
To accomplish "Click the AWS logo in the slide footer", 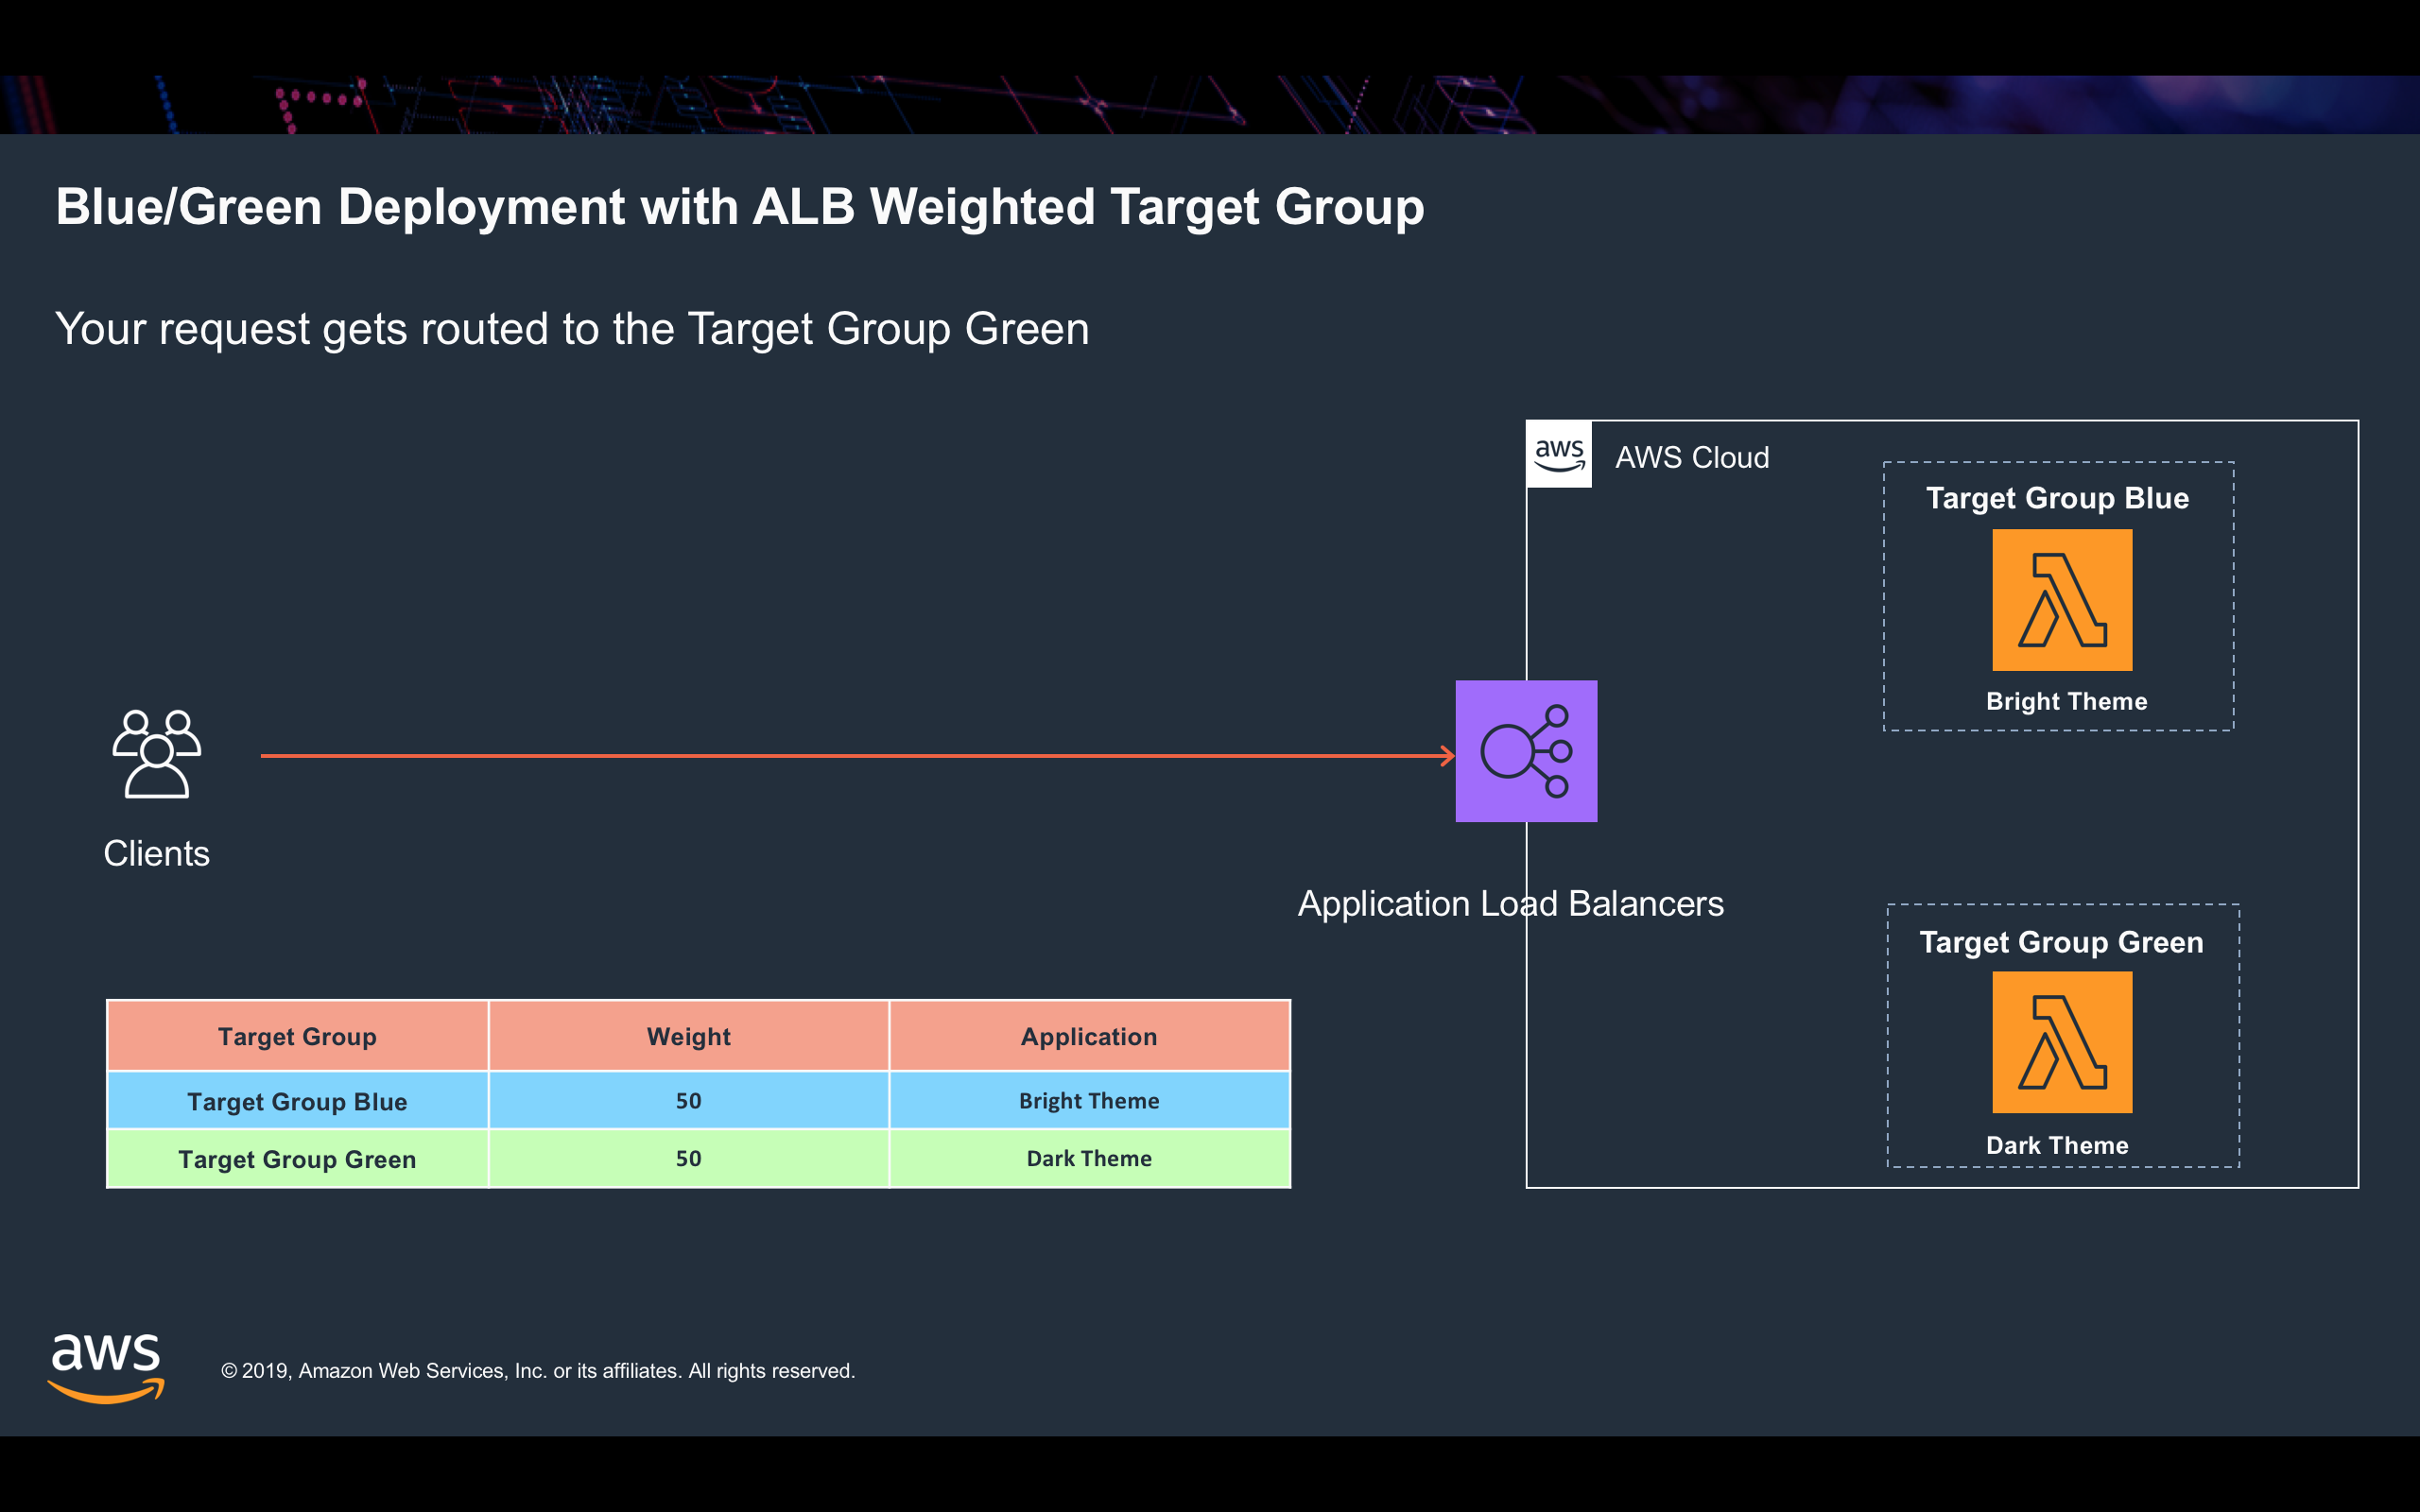I will coord(106,1367).
